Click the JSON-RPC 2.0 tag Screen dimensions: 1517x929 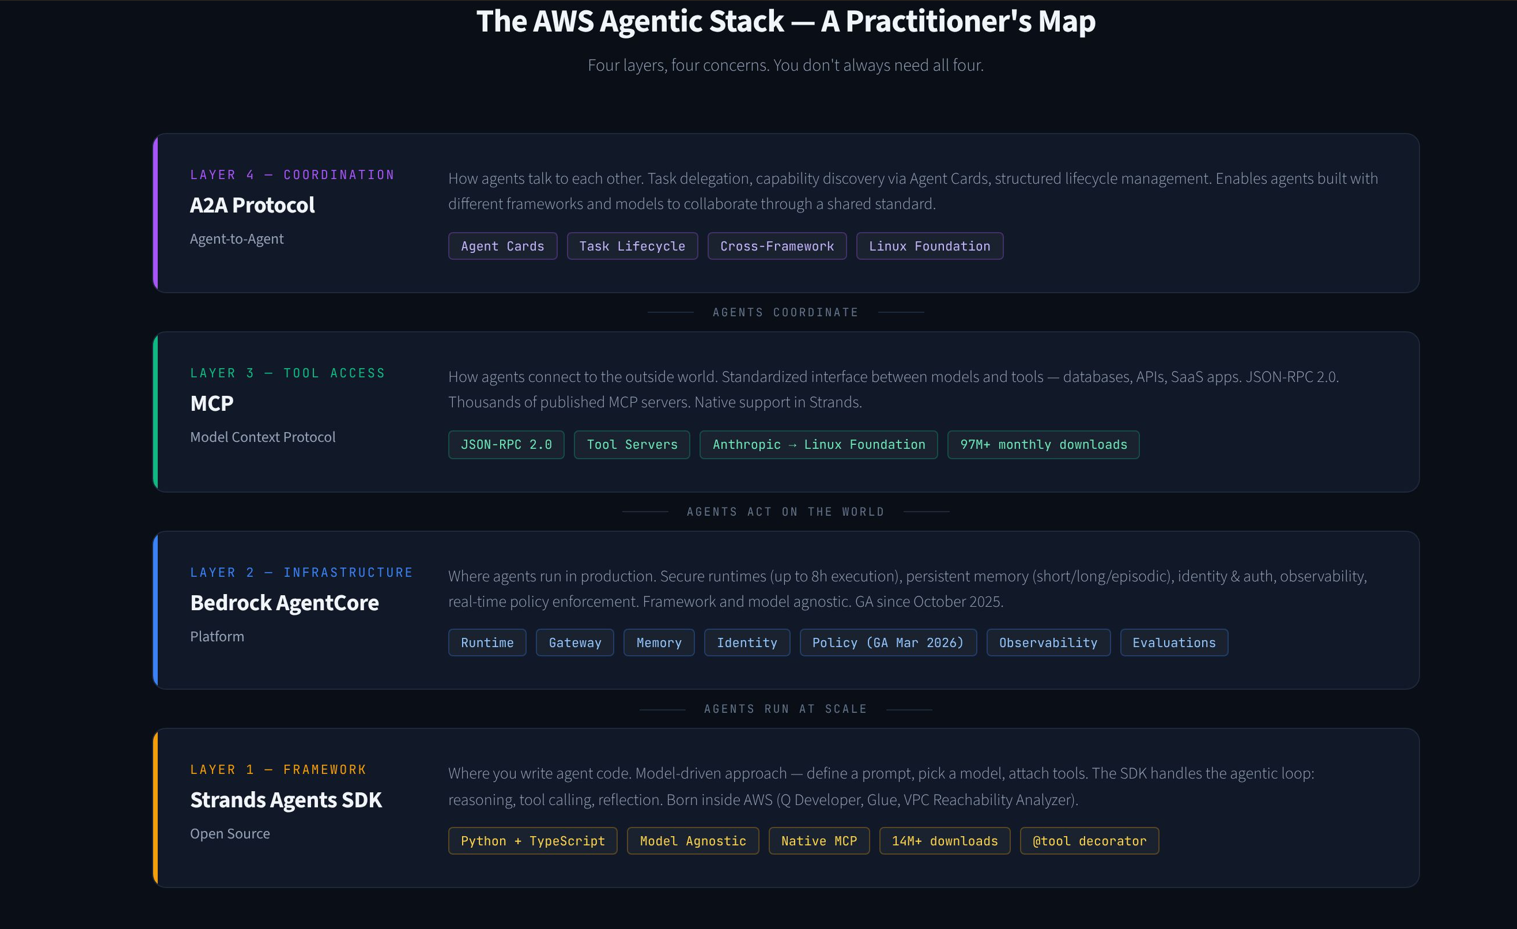506,444
